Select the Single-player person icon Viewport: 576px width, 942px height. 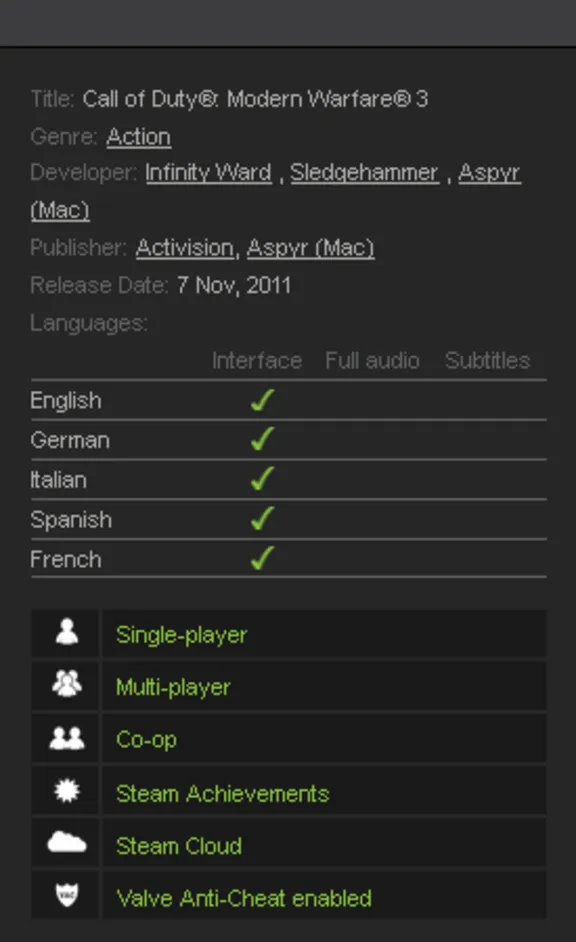click(65, 634)
